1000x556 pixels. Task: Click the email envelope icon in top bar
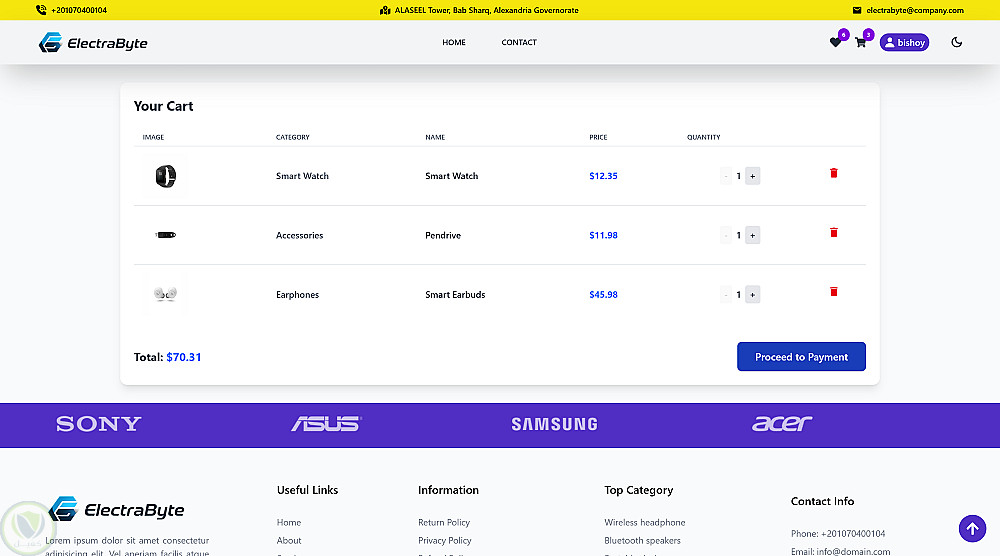(857, 10)
